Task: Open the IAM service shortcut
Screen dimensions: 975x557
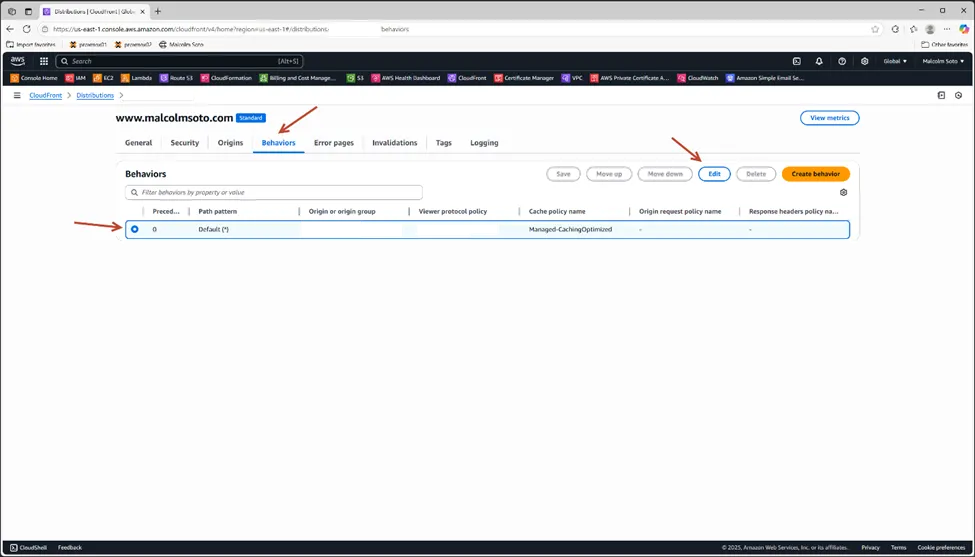Action: [x=75, y=78]
